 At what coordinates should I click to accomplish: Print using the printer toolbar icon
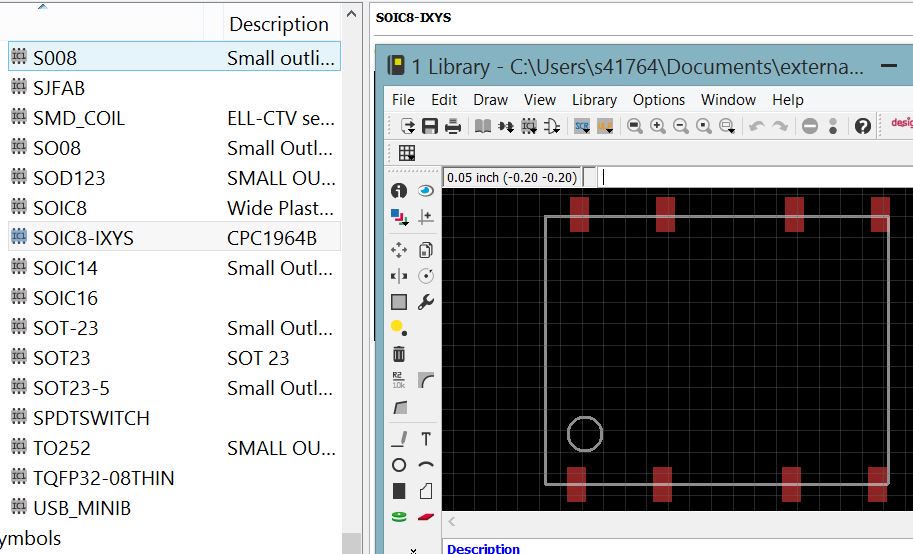(452, 126)
